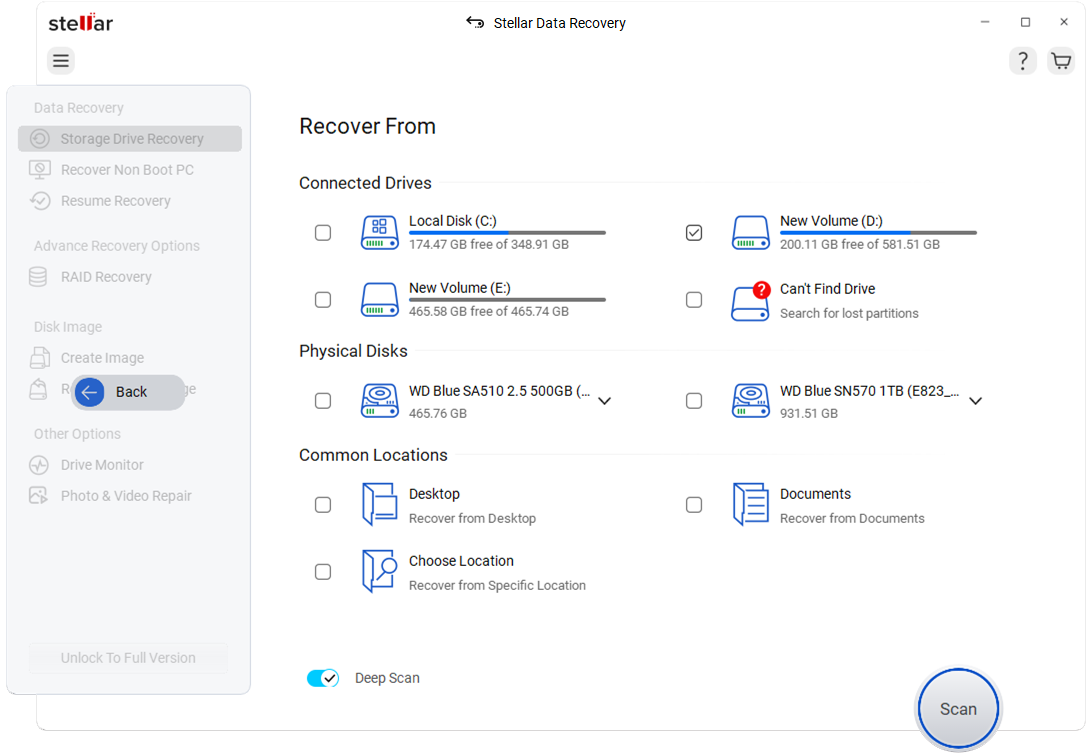Check the Can't Find Drive checkbox
The height and width of the screenshot is (754, 1092).
(694, 300)
